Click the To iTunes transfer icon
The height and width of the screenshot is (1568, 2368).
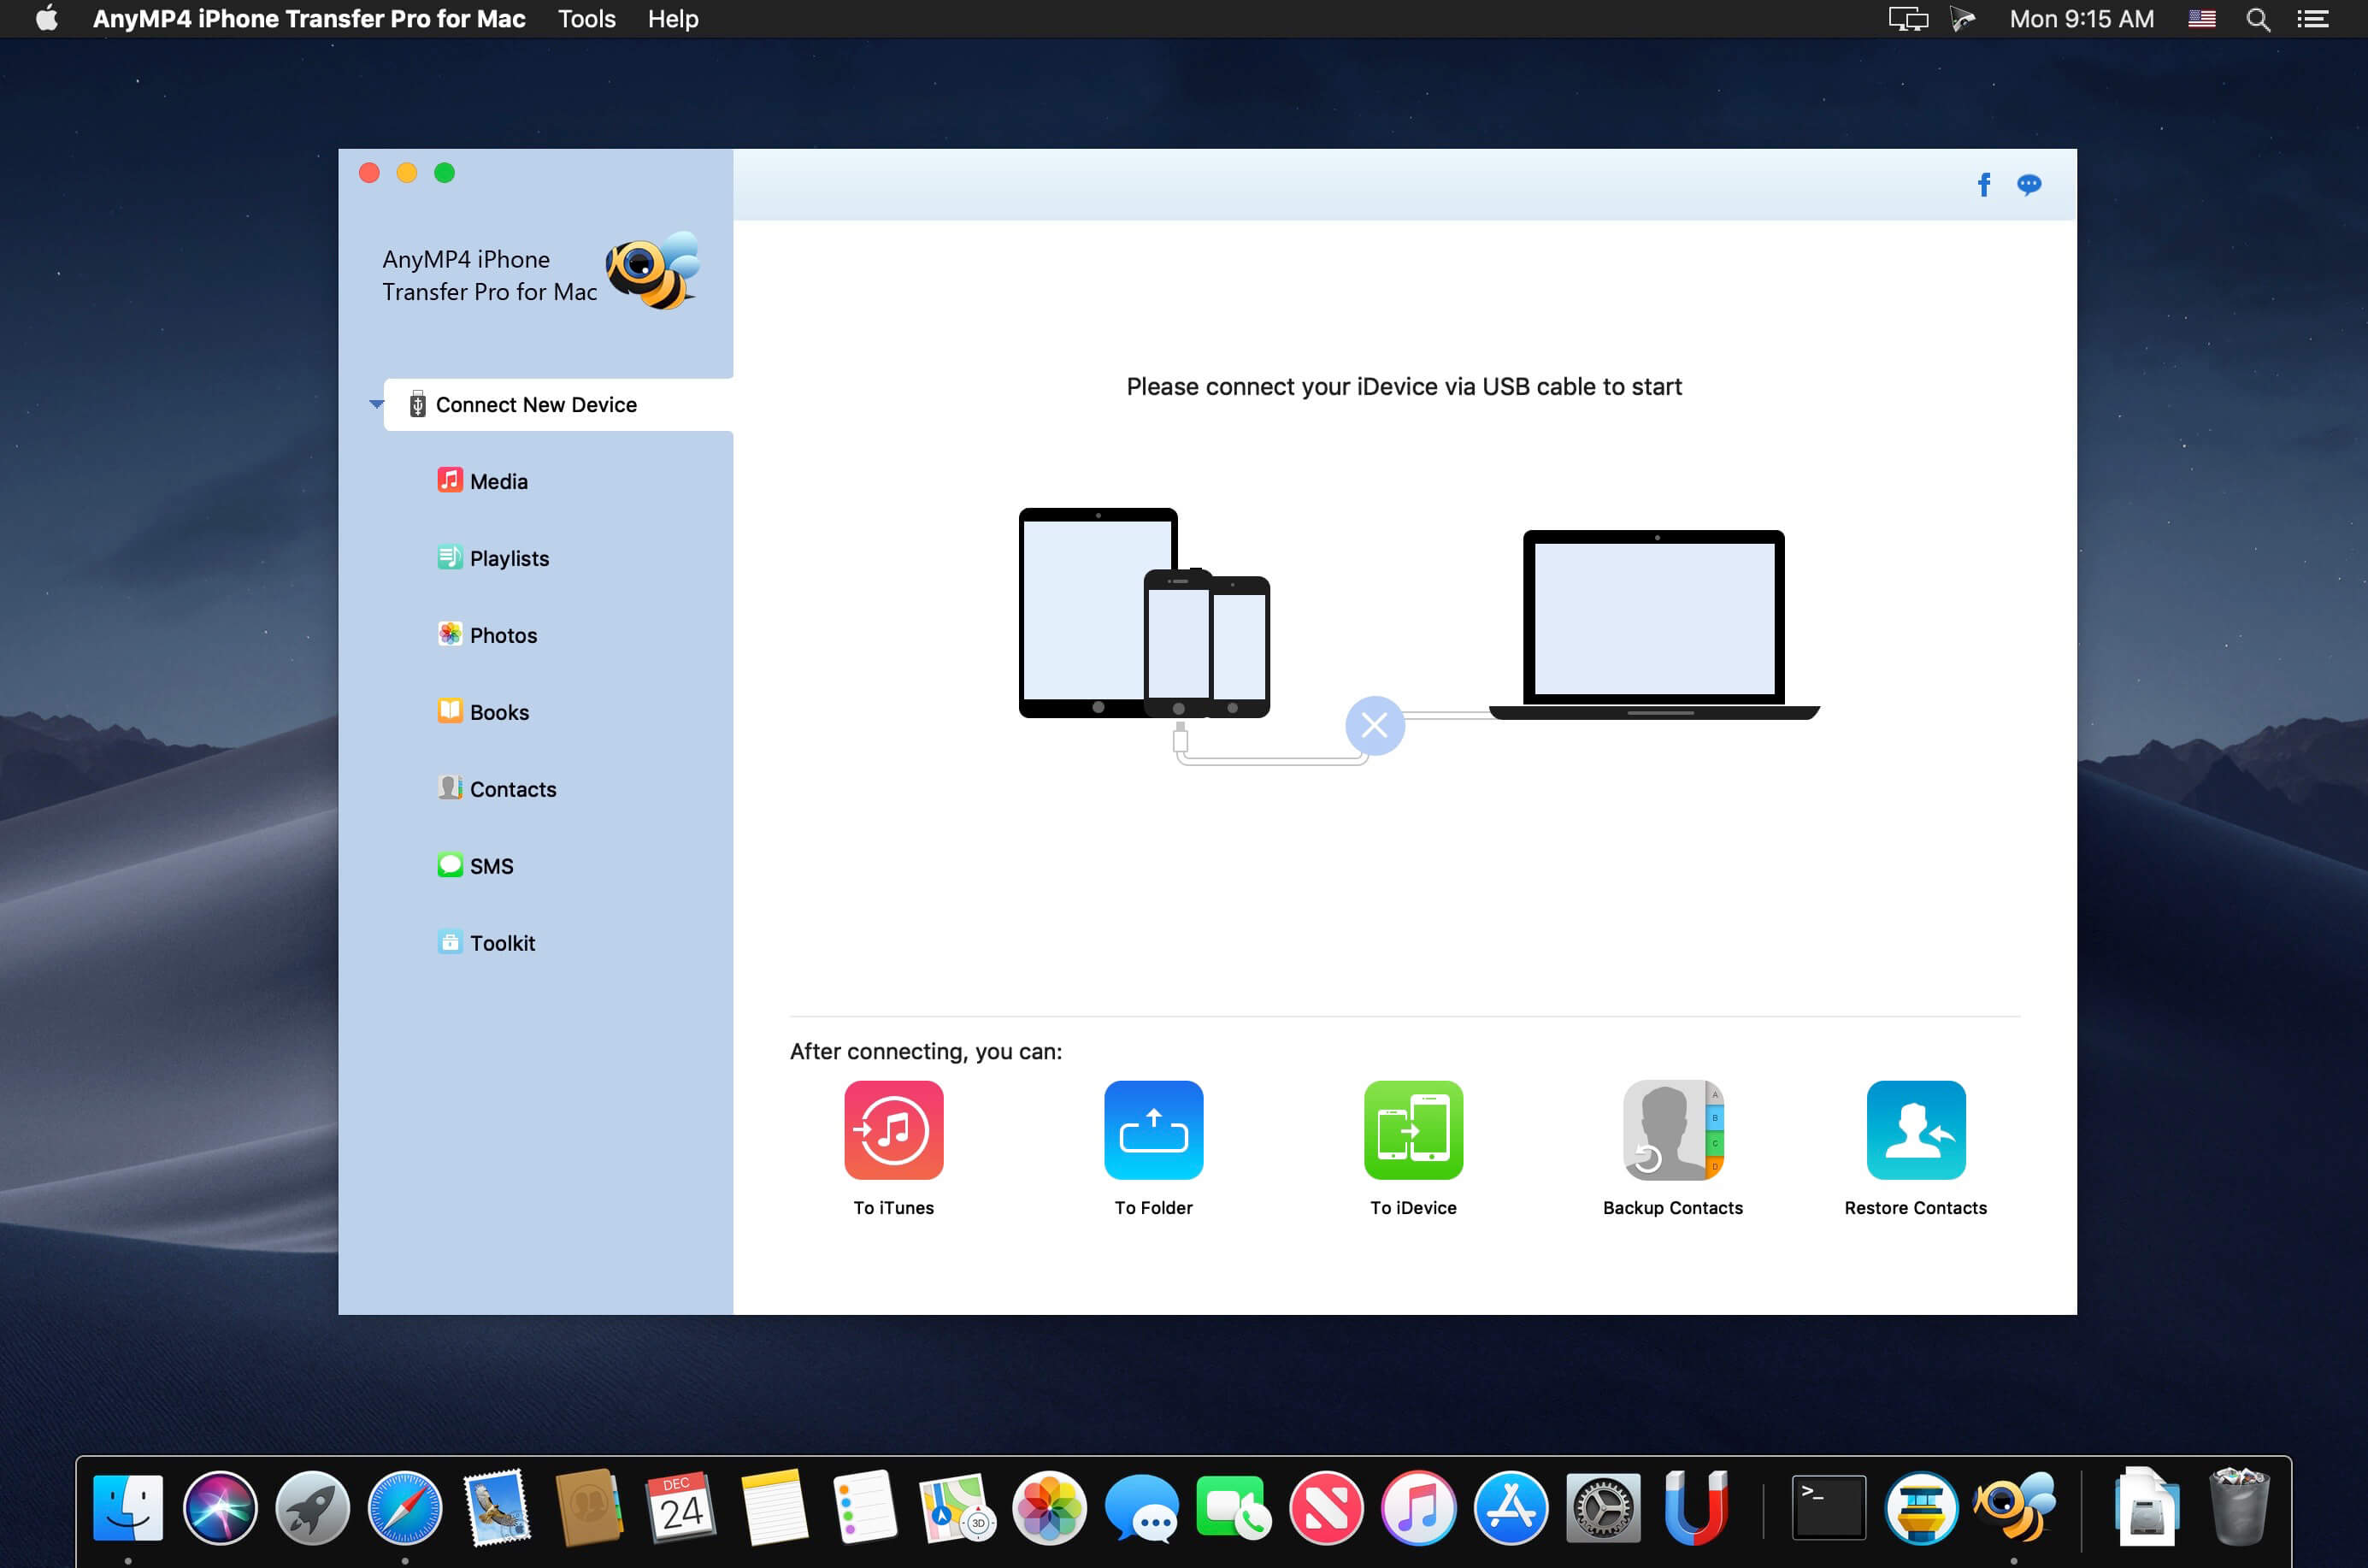point(892,1129)
